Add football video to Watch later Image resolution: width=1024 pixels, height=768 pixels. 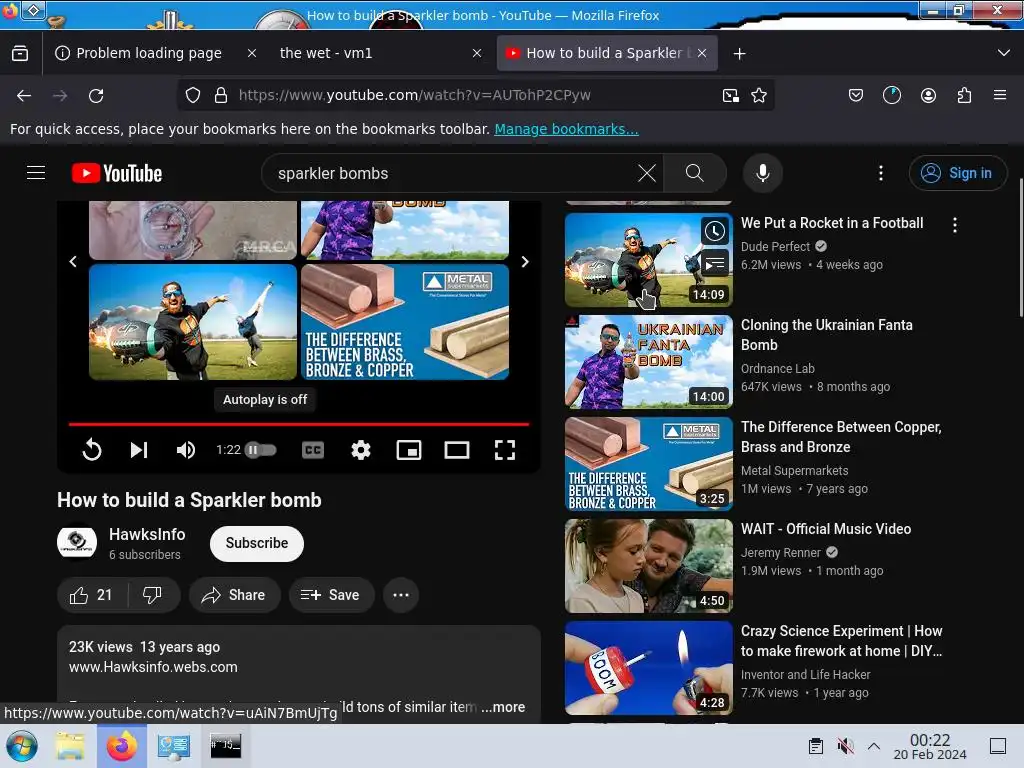714,231
